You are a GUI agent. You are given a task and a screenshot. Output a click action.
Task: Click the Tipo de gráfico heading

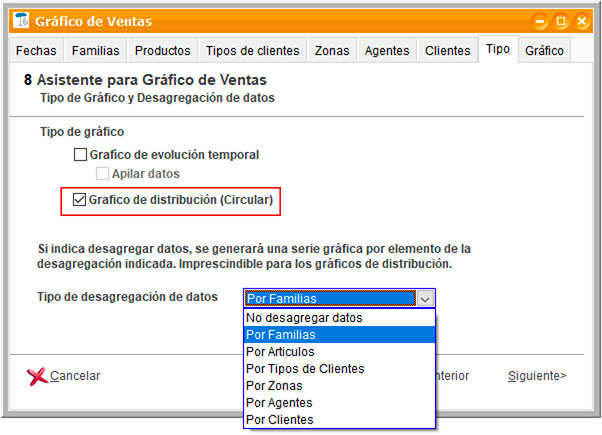click(x=82, y=132)
